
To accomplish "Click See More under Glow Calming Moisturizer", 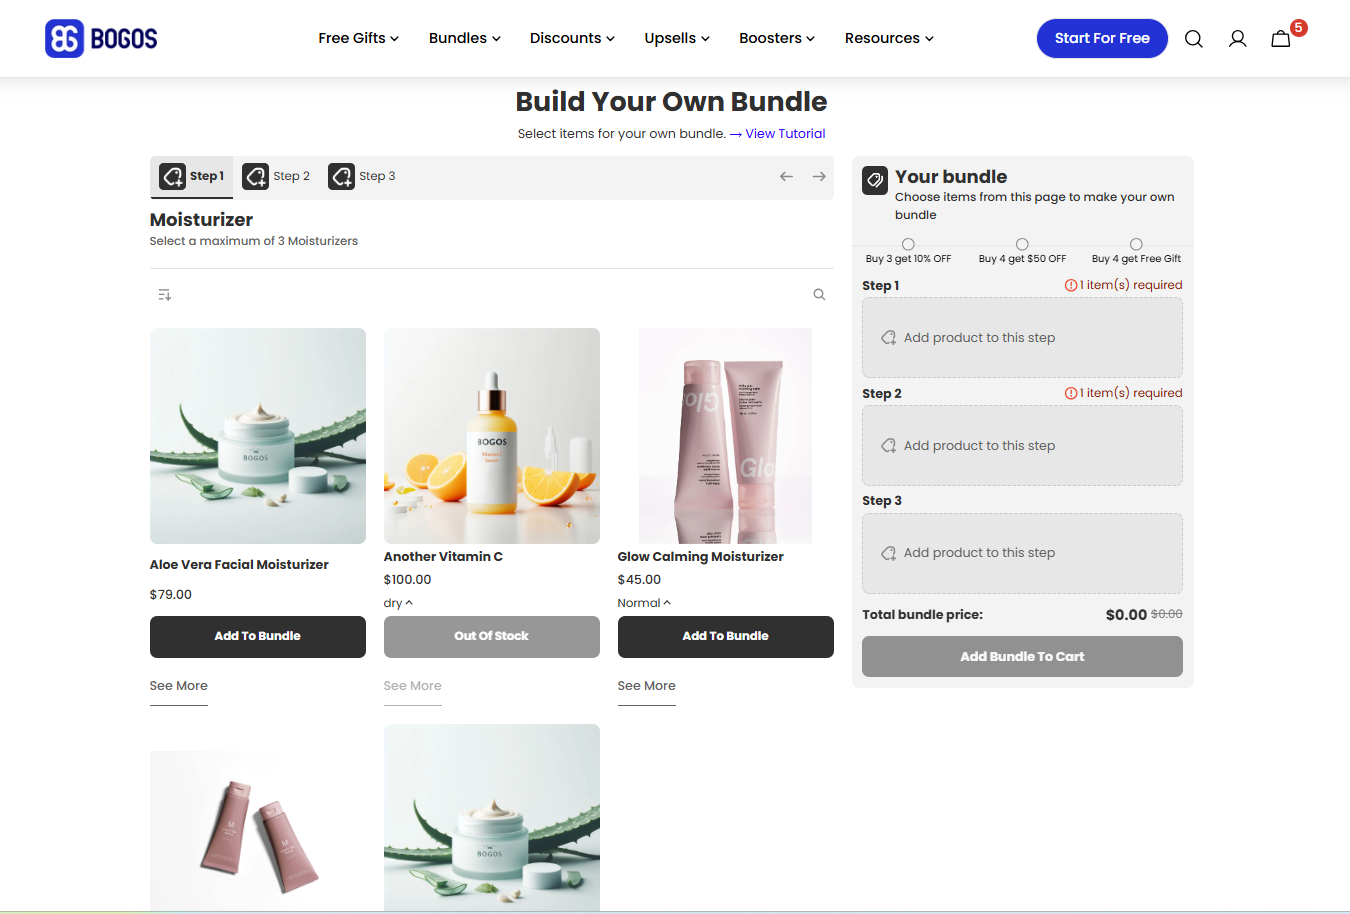I will [646, 685].
